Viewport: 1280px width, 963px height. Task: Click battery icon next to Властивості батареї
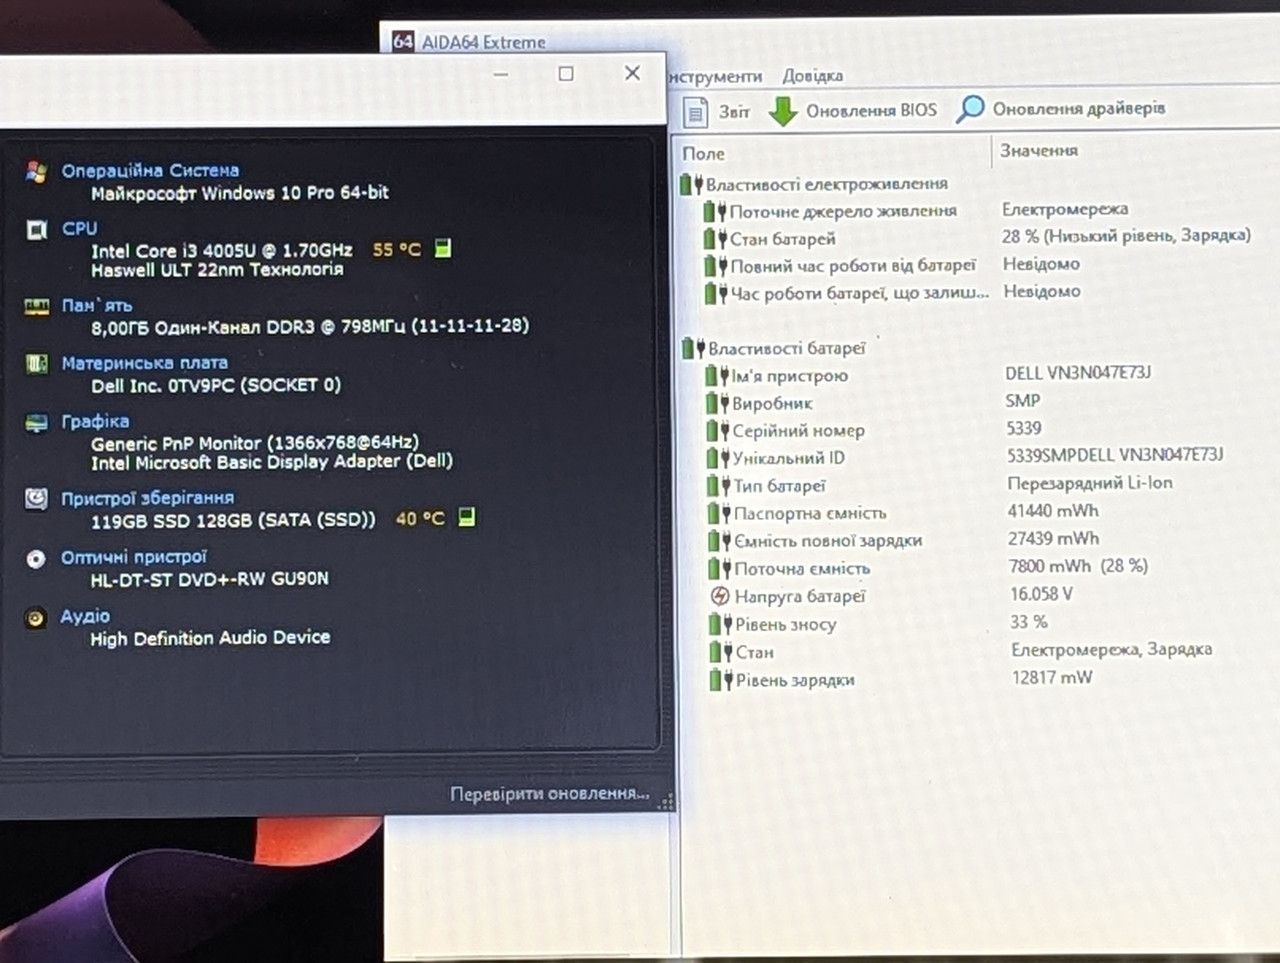coord(694,348)
